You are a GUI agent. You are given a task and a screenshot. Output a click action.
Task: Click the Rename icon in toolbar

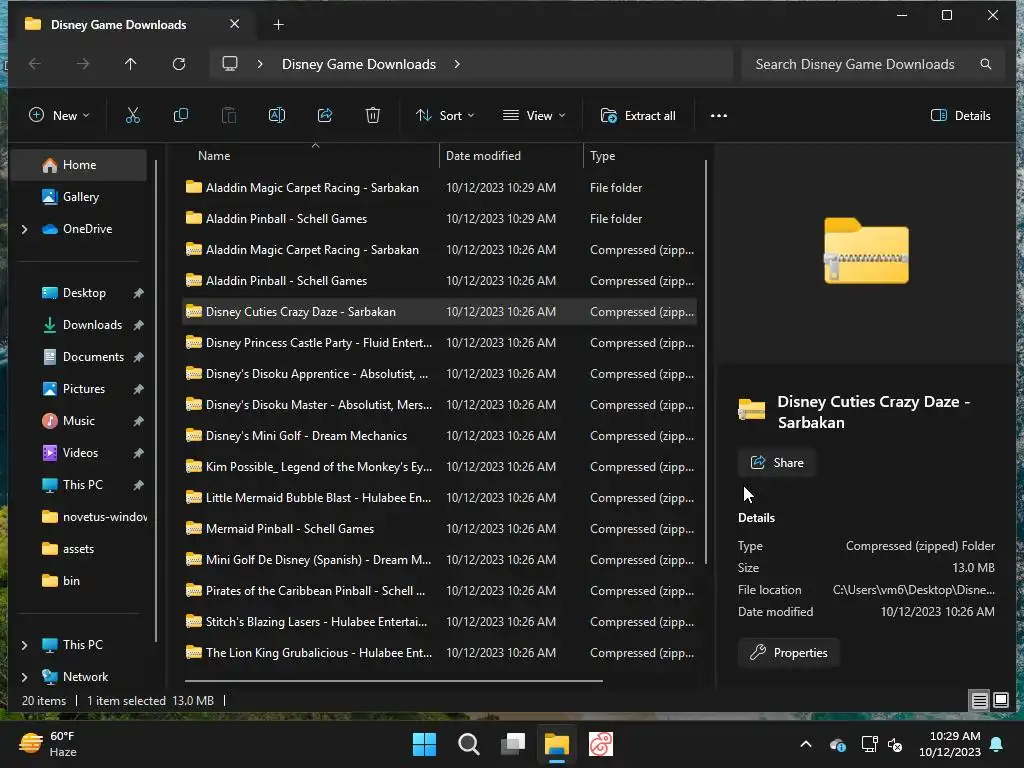[277, 116]
